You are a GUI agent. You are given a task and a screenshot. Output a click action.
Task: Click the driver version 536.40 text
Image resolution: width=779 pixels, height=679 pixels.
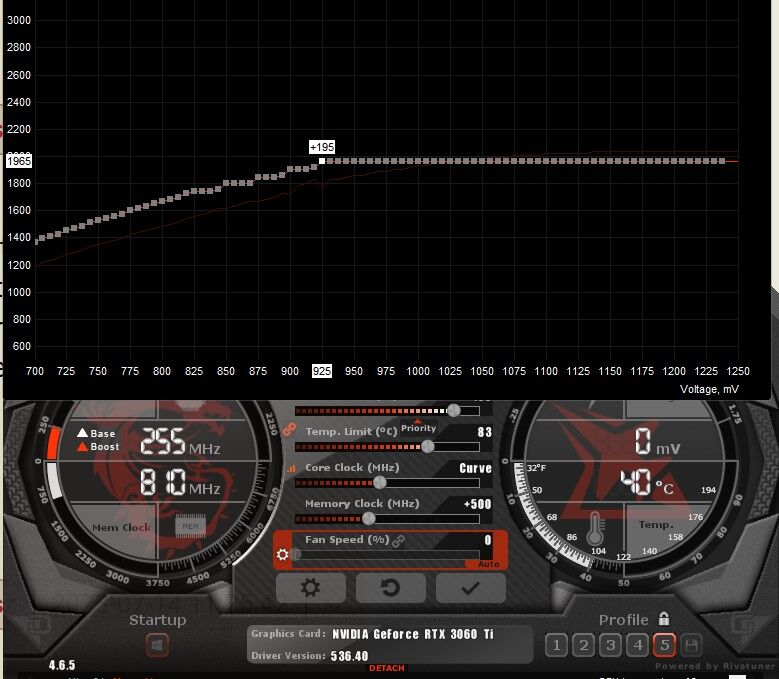pos(350,656)
